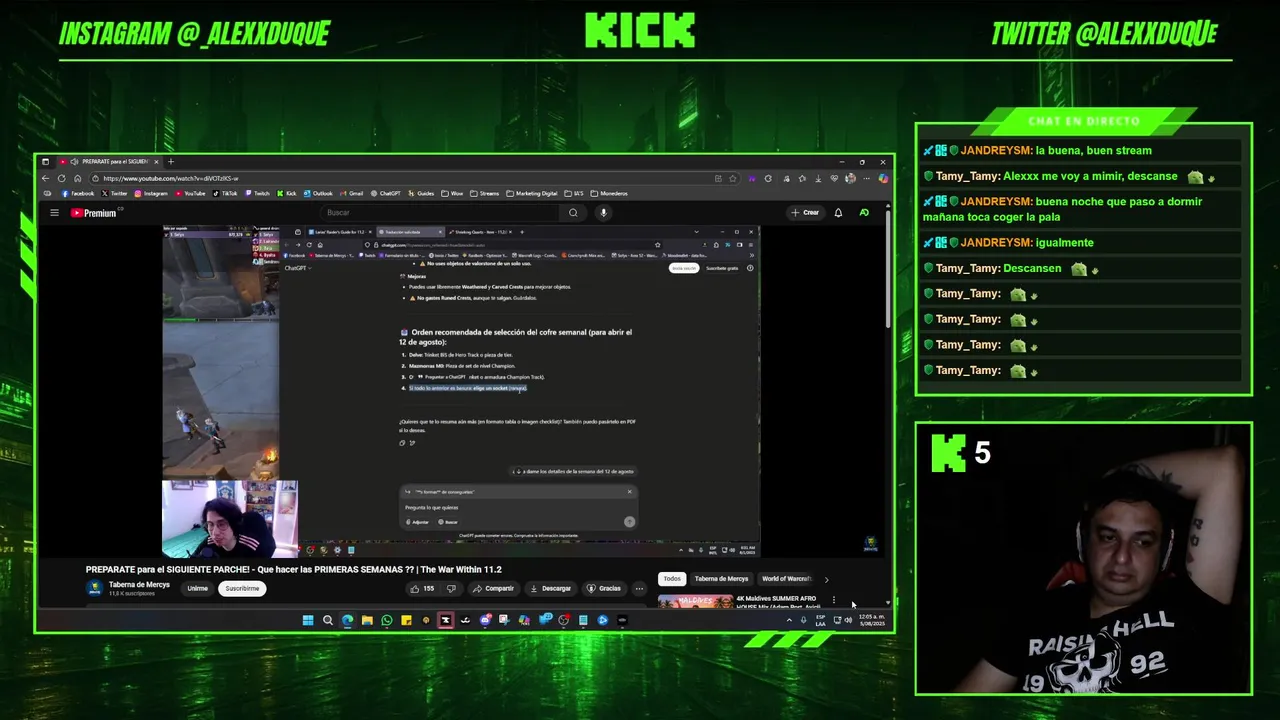Viewport: 1280px width, 720px height.
Task: Click the Compartir share button
Action: (493, 588)
